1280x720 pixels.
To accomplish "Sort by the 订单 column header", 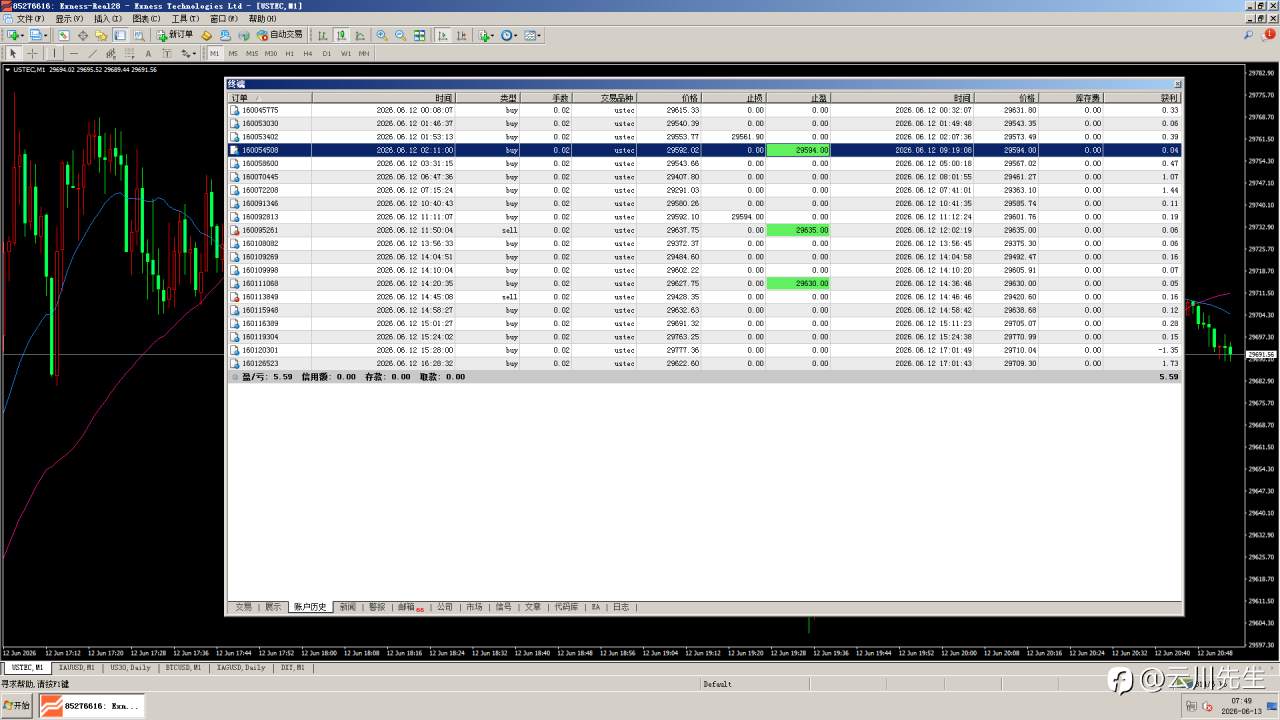I will (x=270, y=98).
